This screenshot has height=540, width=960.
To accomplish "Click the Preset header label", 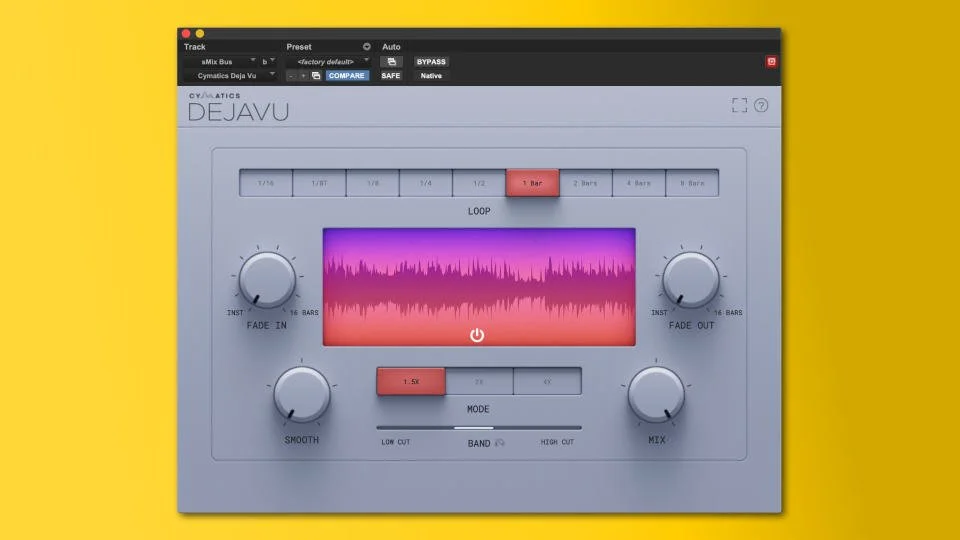I will pos(299,47).
